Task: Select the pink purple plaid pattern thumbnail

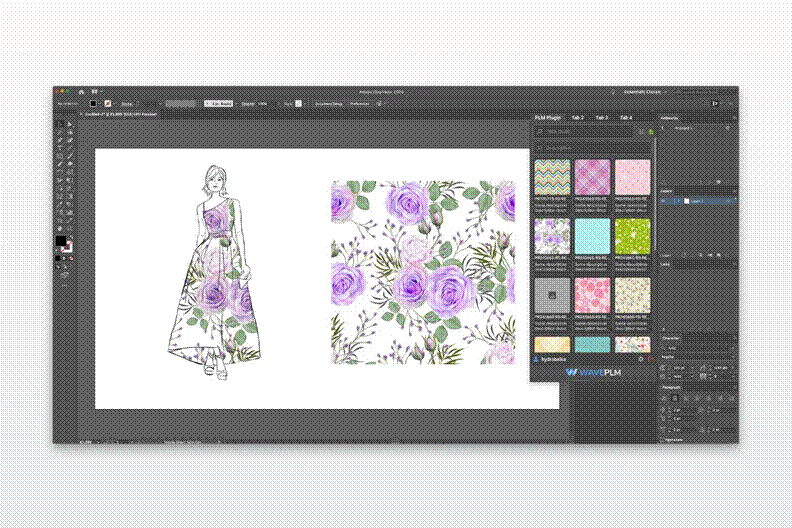Action: pos(592,177)
